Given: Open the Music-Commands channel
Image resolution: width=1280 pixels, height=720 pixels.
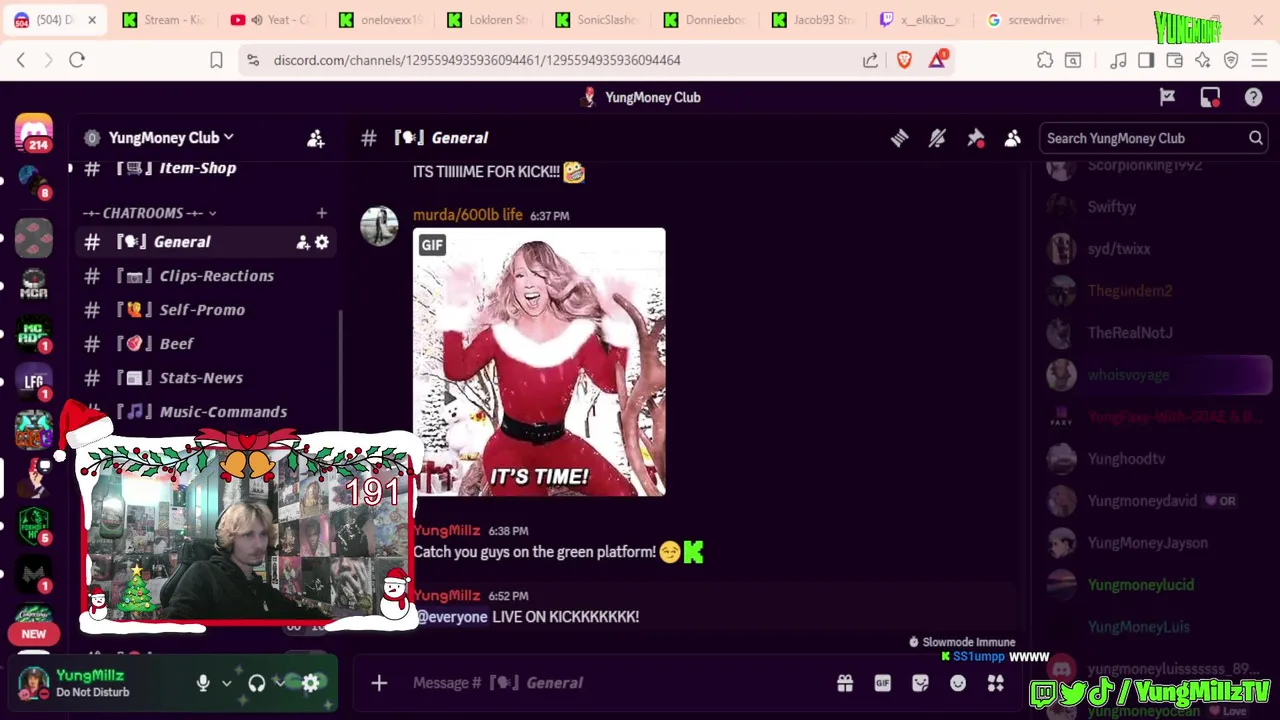Looking at the screenshot, I should (x=208, y=412).
